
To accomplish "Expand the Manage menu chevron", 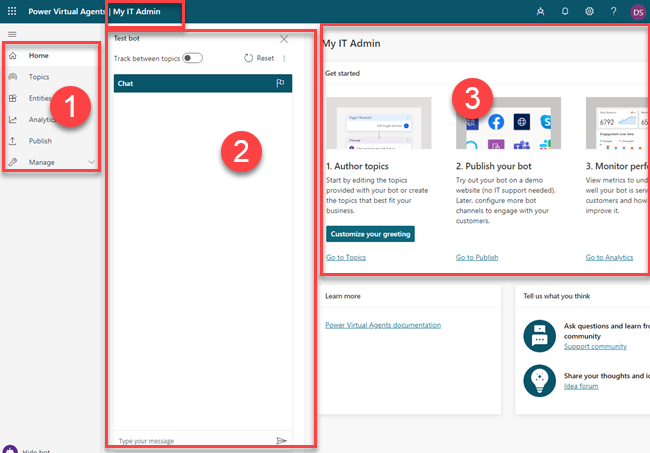I will pos(91,162).
